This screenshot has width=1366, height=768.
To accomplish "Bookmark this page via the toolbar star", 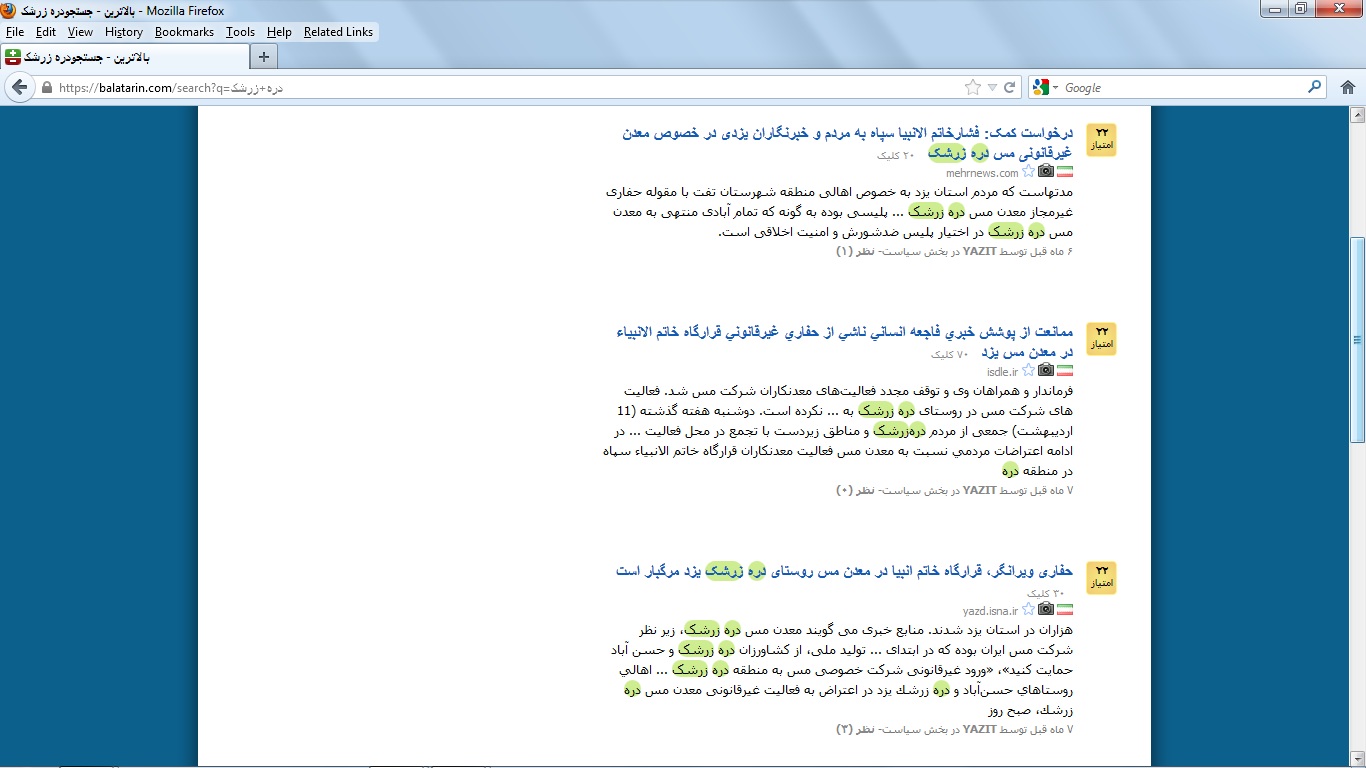I will (x=971, y=87).
